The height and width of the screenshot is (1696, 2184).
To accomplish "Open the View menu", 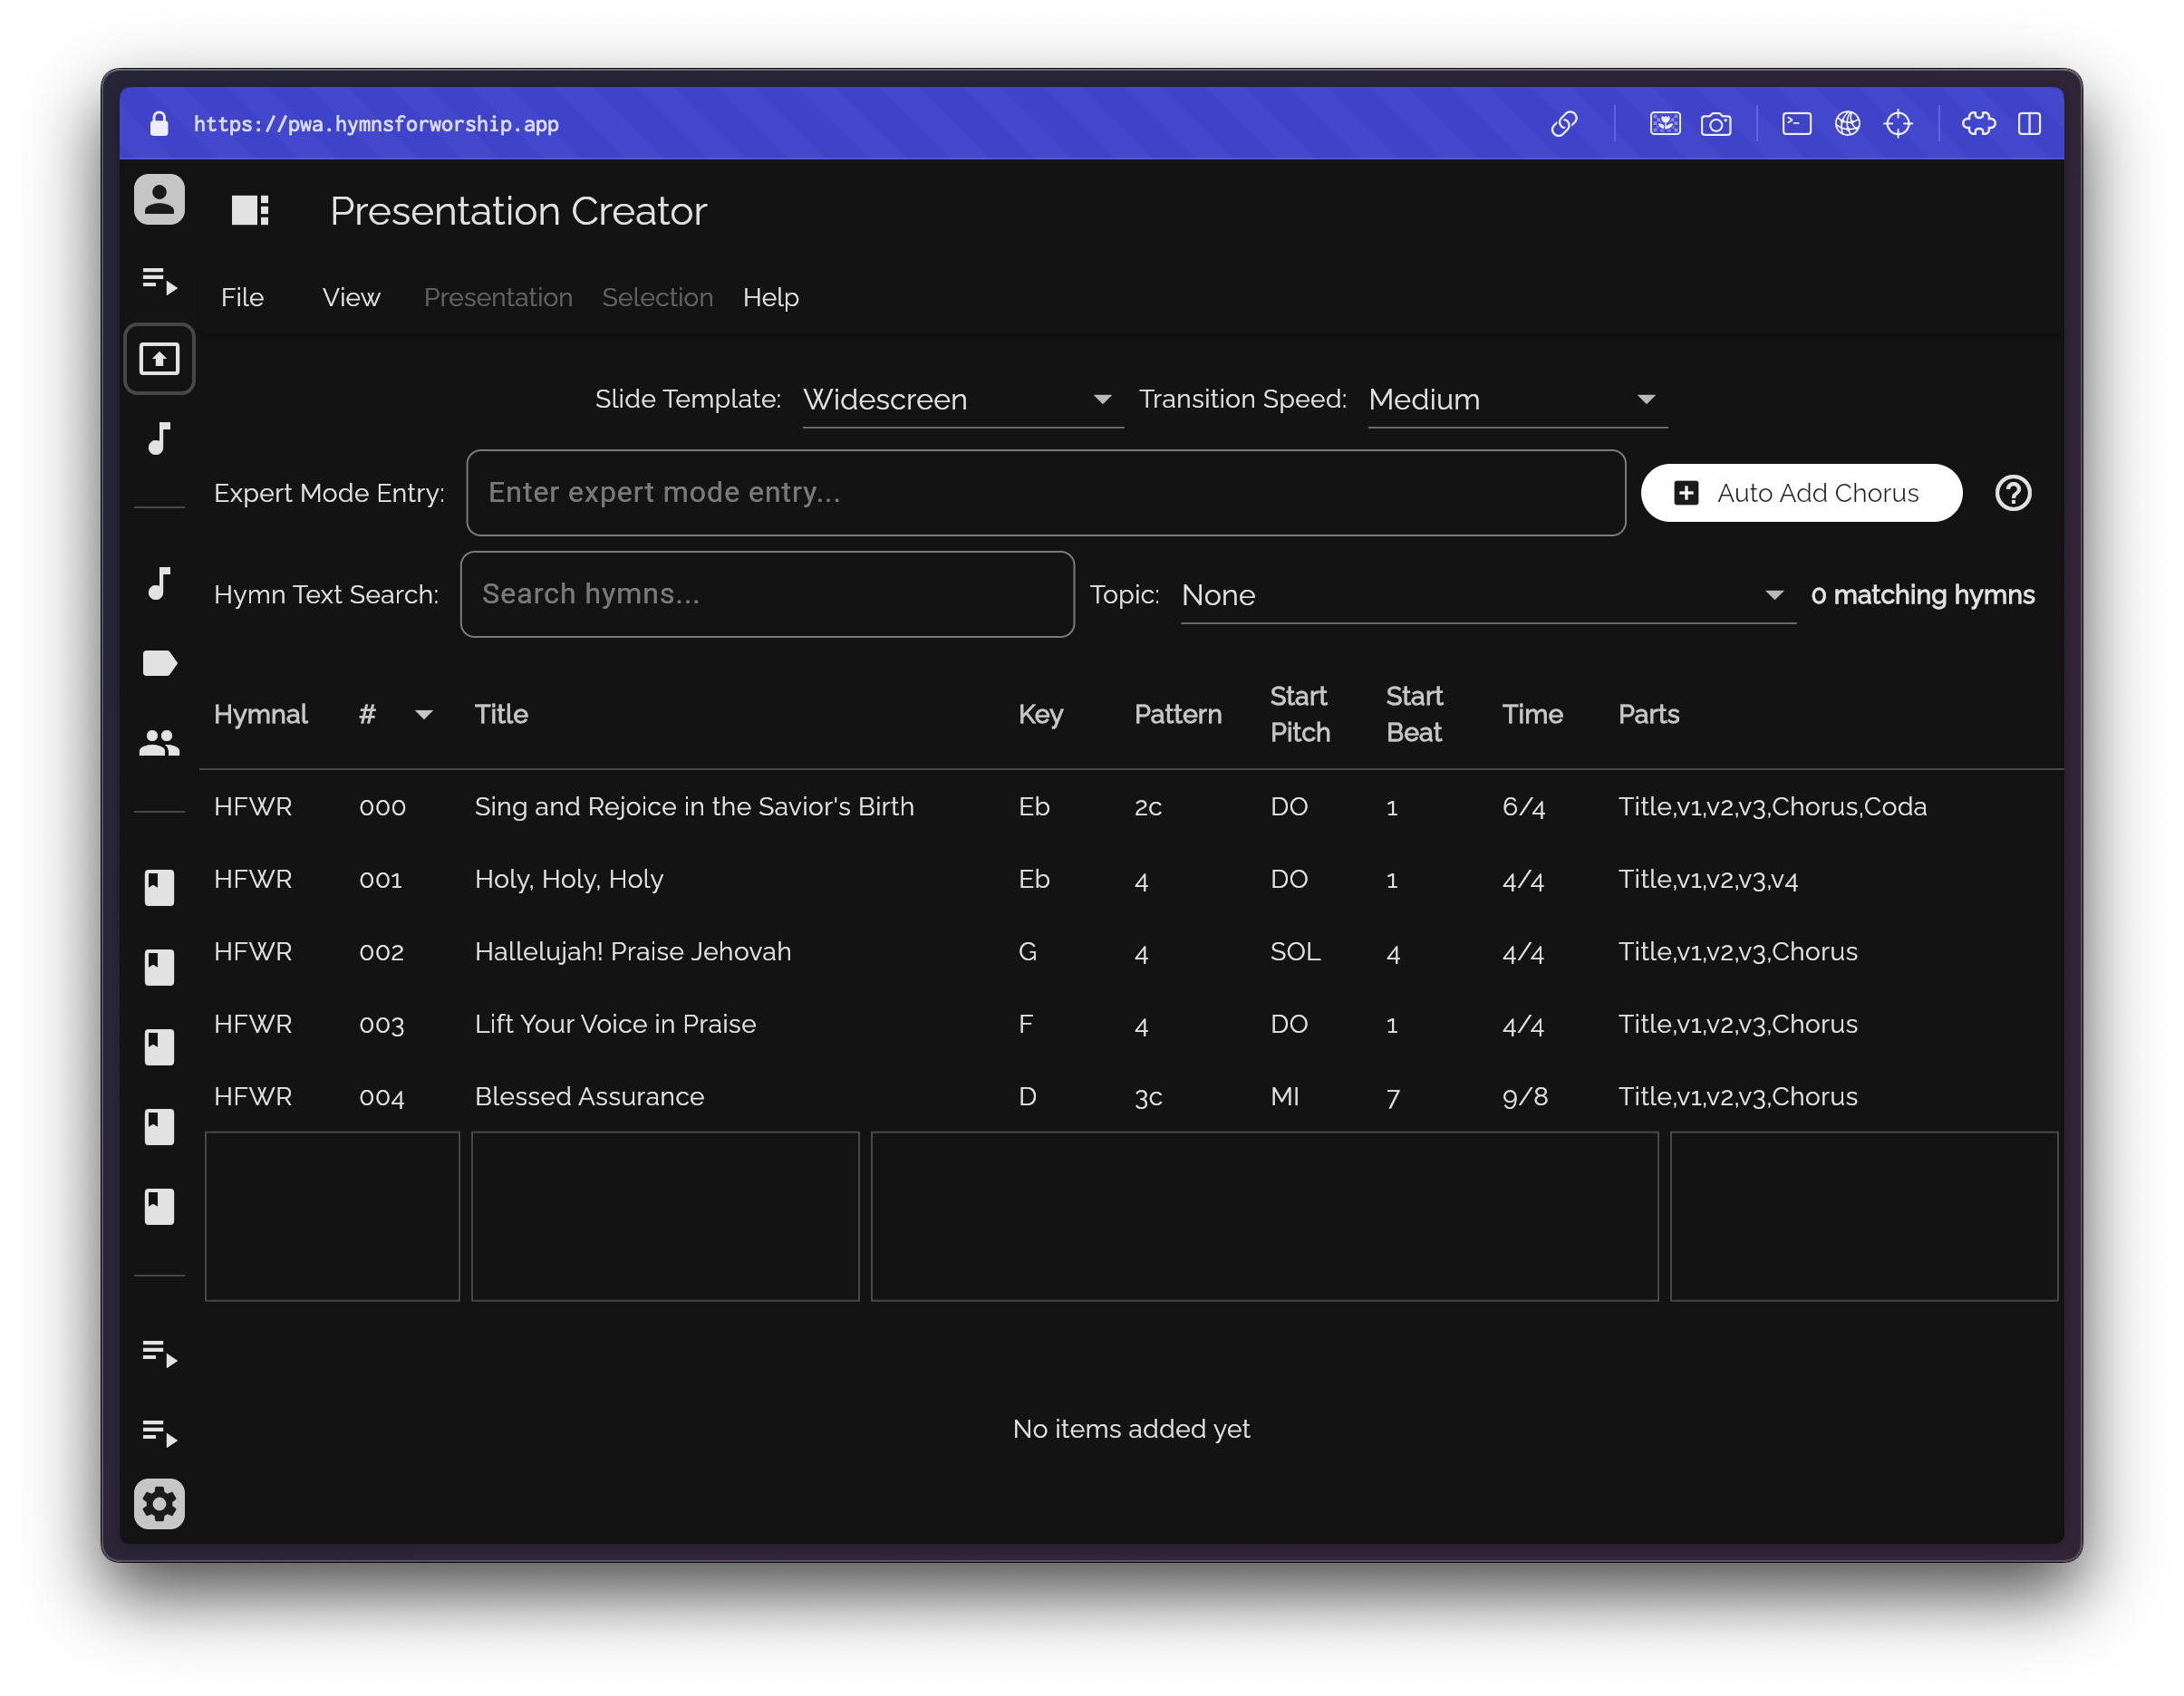I will pyautogui.click(x=351, y=298).
